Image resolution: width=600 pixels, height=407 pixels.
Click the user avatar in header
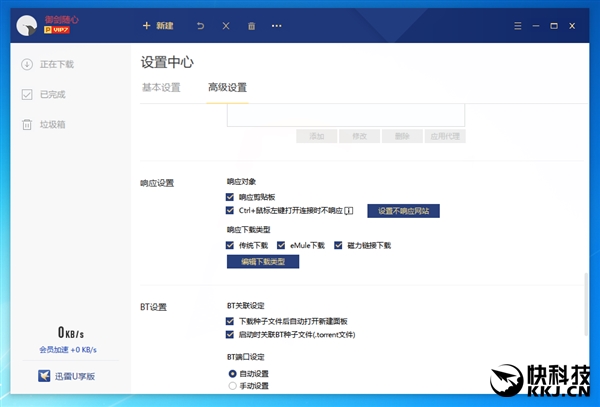[27, 26]
